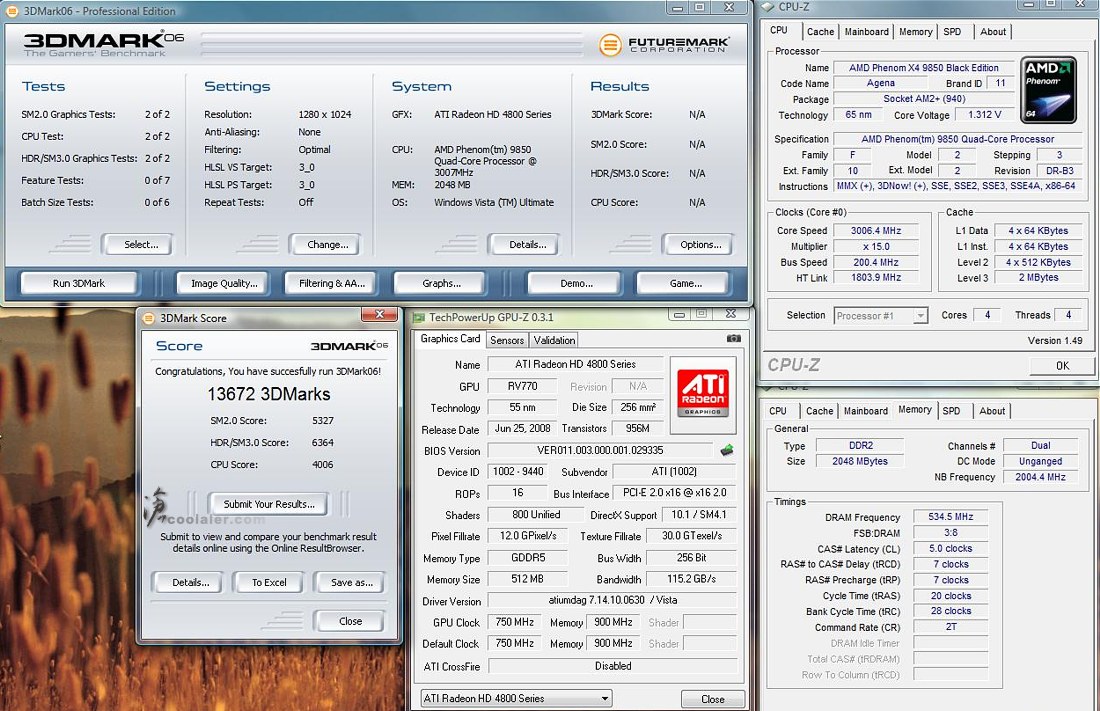
Task: Click the NB Frequency value 2004.4 MHz
Action: tap(1040, 477)
